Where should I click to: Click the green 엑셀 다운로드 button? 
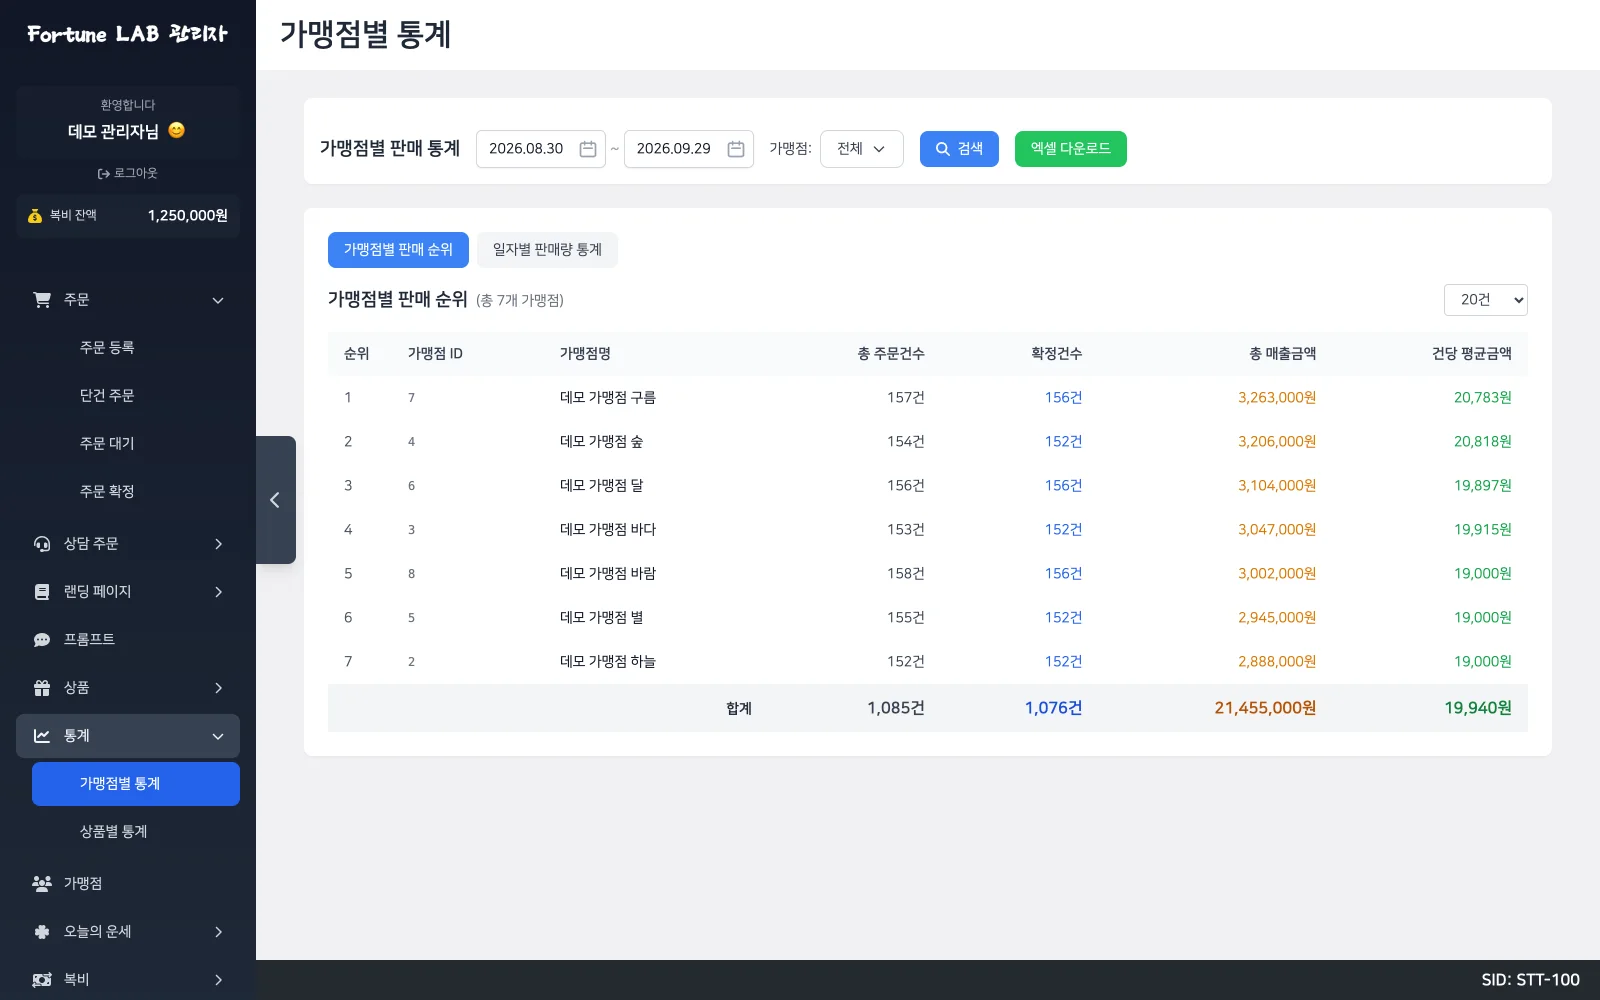[x=1071, y=149]
